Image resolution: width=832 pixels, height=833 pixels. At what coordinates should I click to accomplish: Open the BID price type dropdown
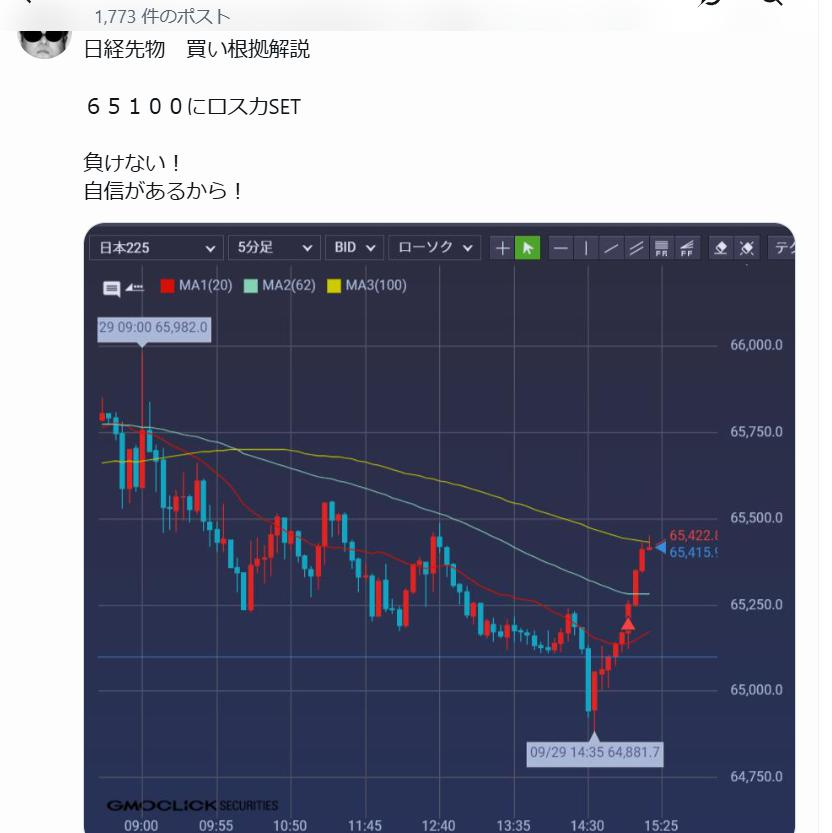pyautogui.click(x=354, y=248)
